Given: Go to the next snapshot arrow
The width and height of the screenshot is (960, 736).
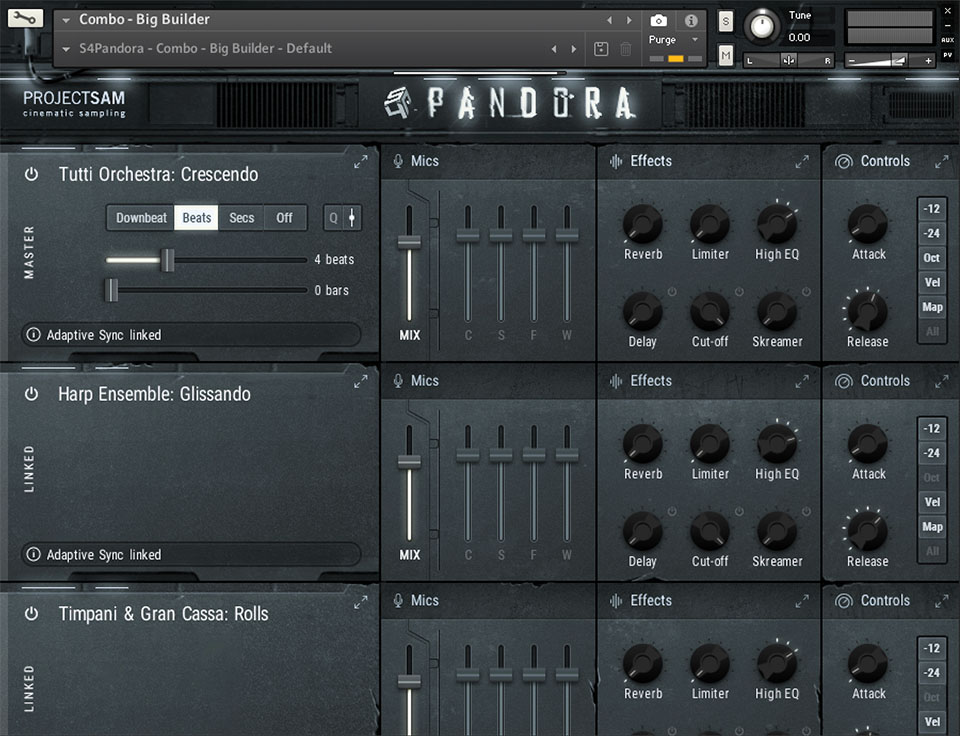Looking at the screenshot, I should click(x=574, y=49).
